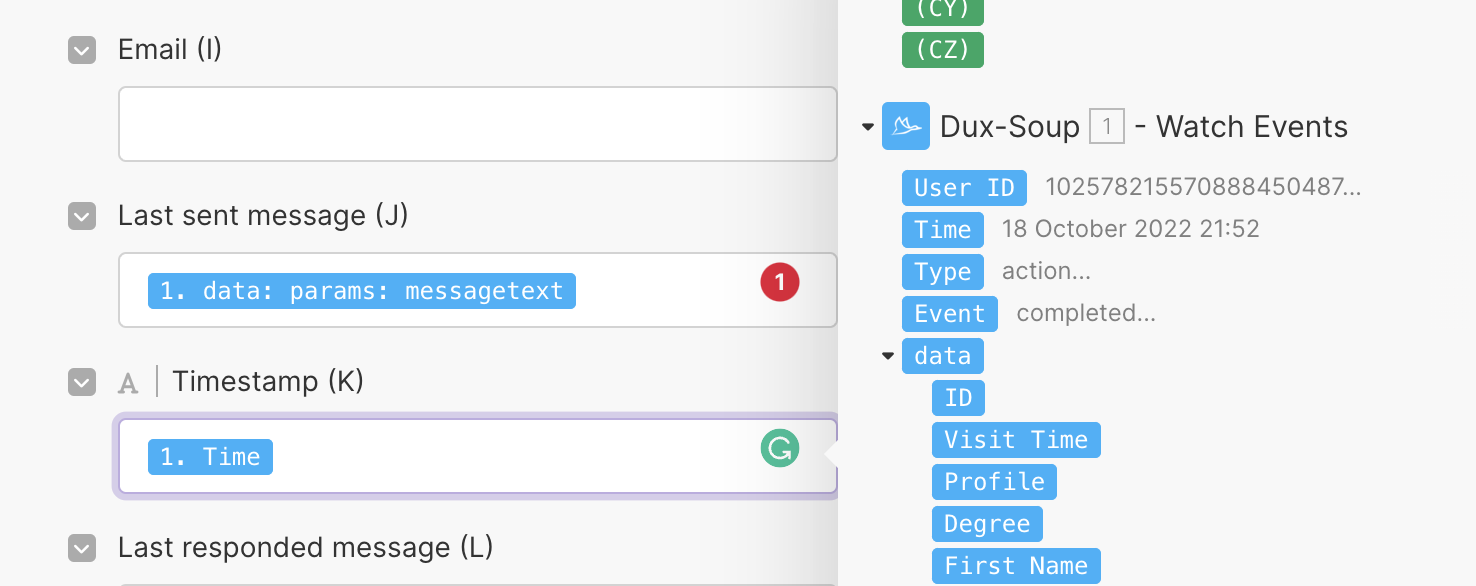
Task: Click the module number 1 badge next to Dux-Soup
Action: [x=1106, y=127]
